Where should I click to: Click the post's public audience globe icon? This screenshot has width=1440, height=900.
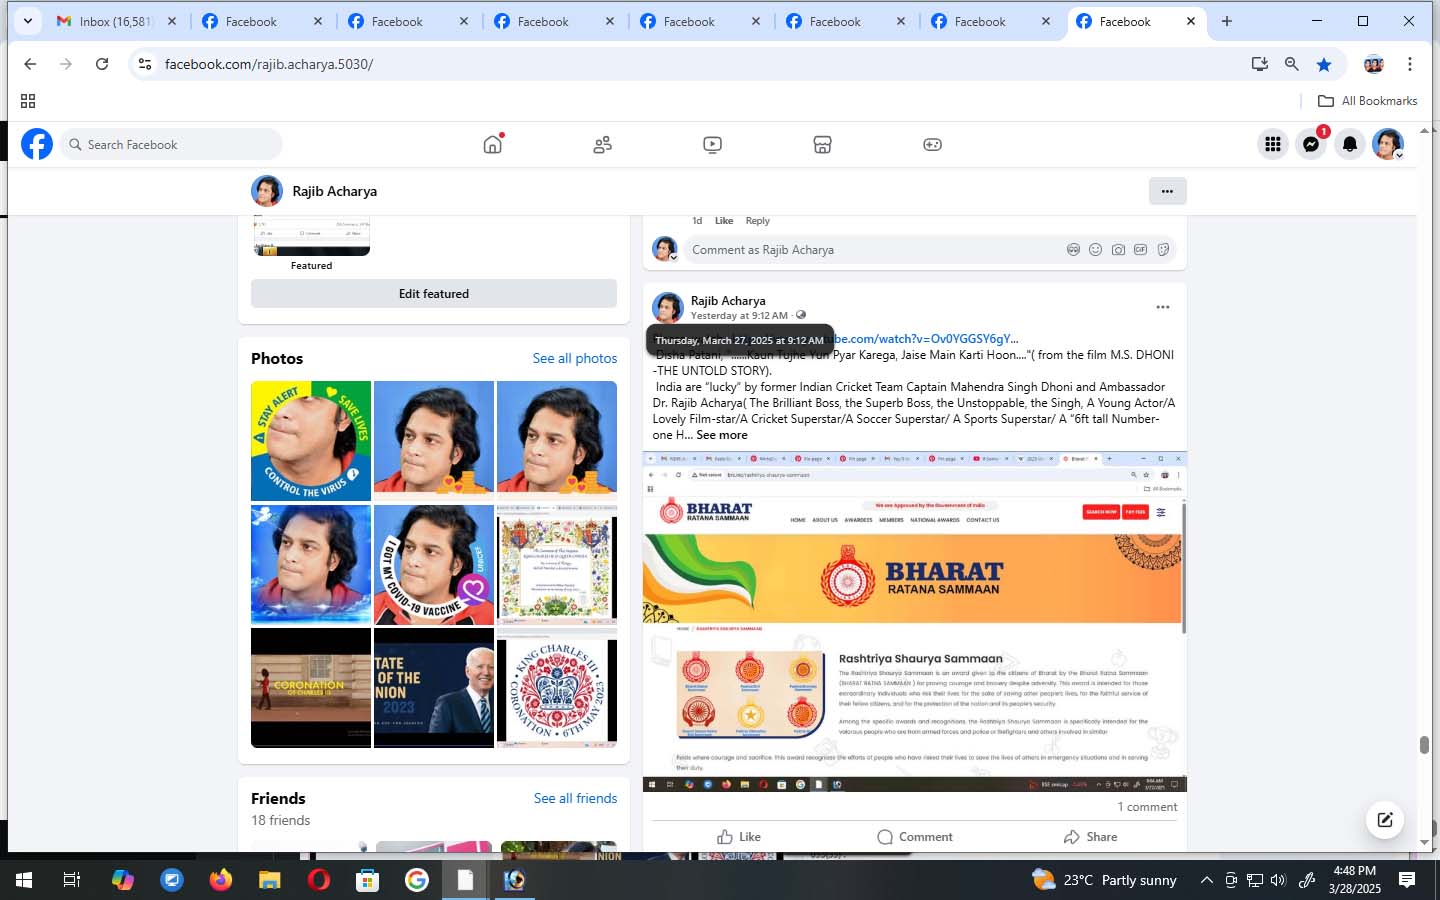point(800,315)
